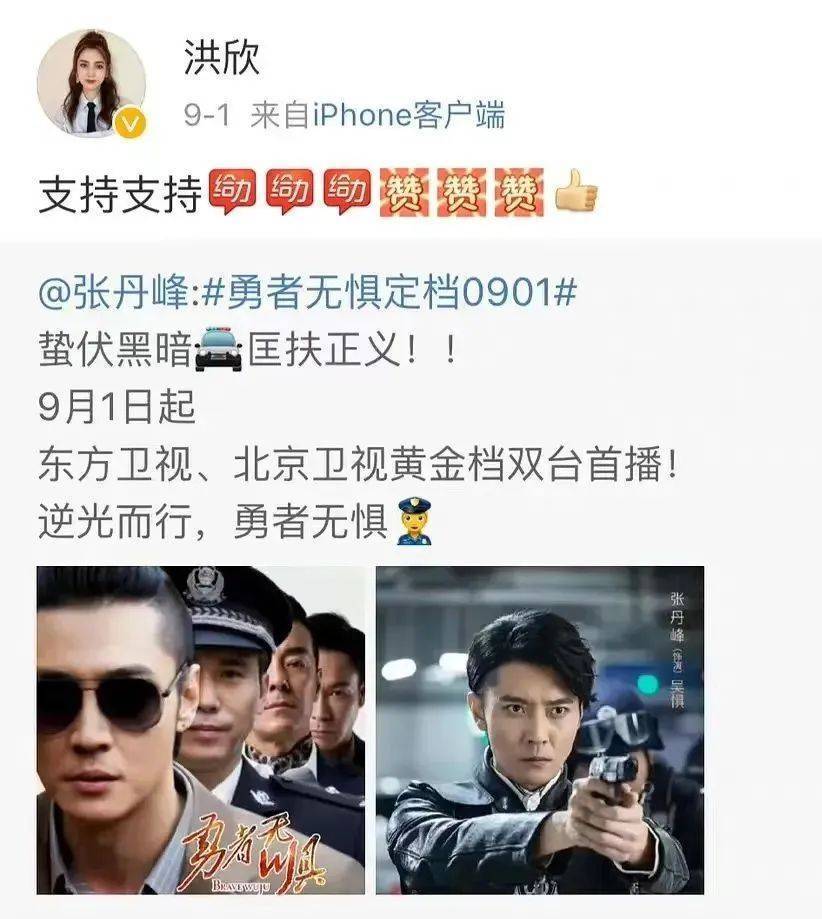Image resolution: width=822 pixels, height=919 pixels.
Task: Open the reposted text 蛰伏黑暗 匡扶正义
Action: click(x=247, y=350)
